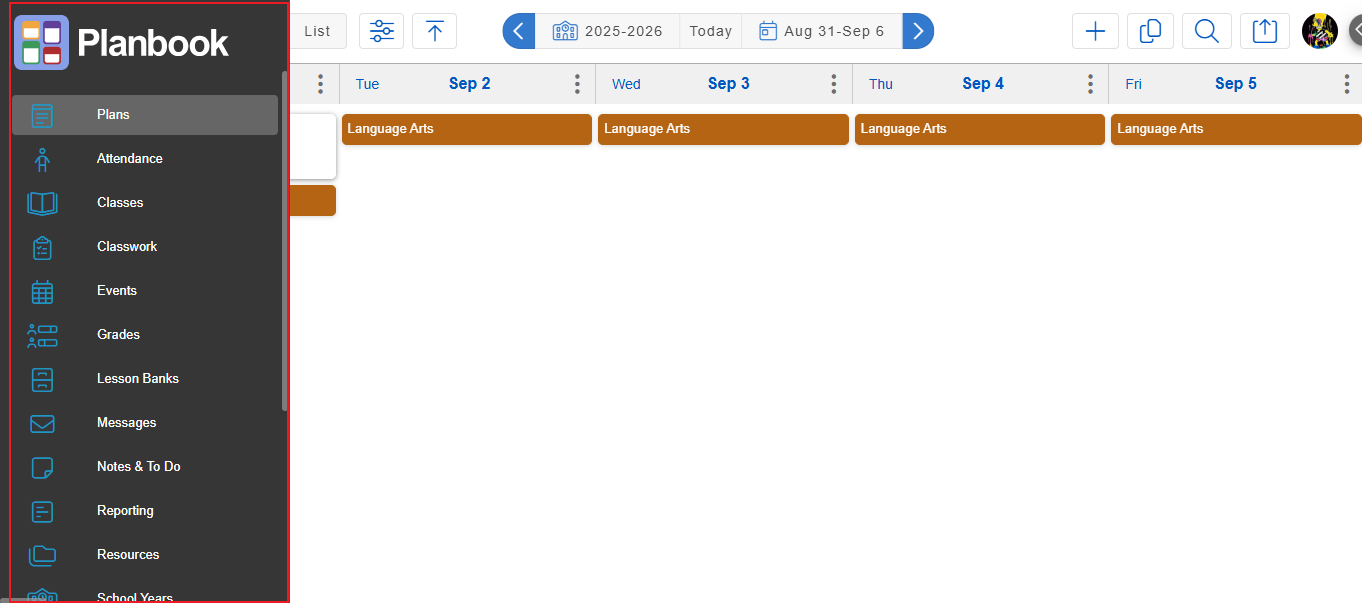Open Wed Sep 3 day options menu
The image size is (1362, 603).
(834, 84)
